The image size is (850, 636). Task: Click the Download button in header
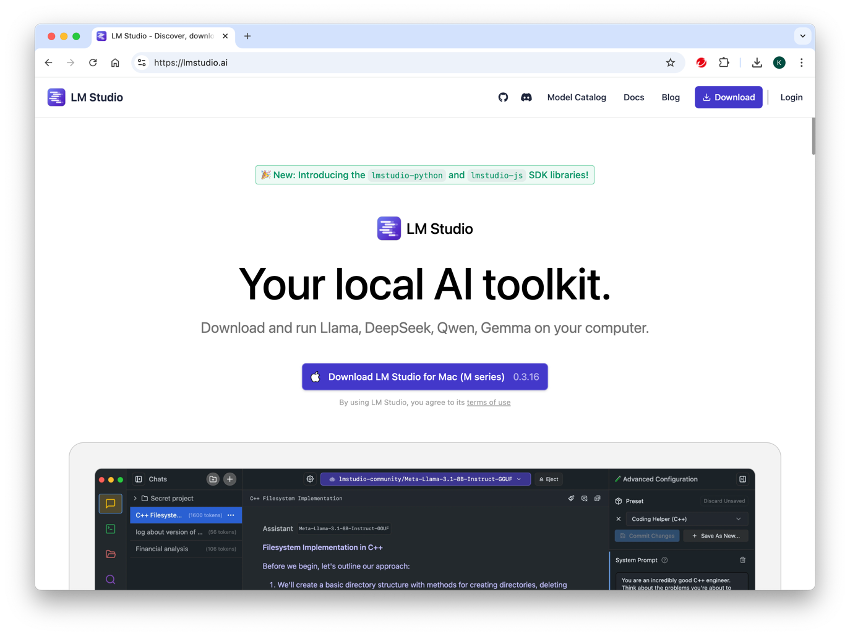click(729, 98)
